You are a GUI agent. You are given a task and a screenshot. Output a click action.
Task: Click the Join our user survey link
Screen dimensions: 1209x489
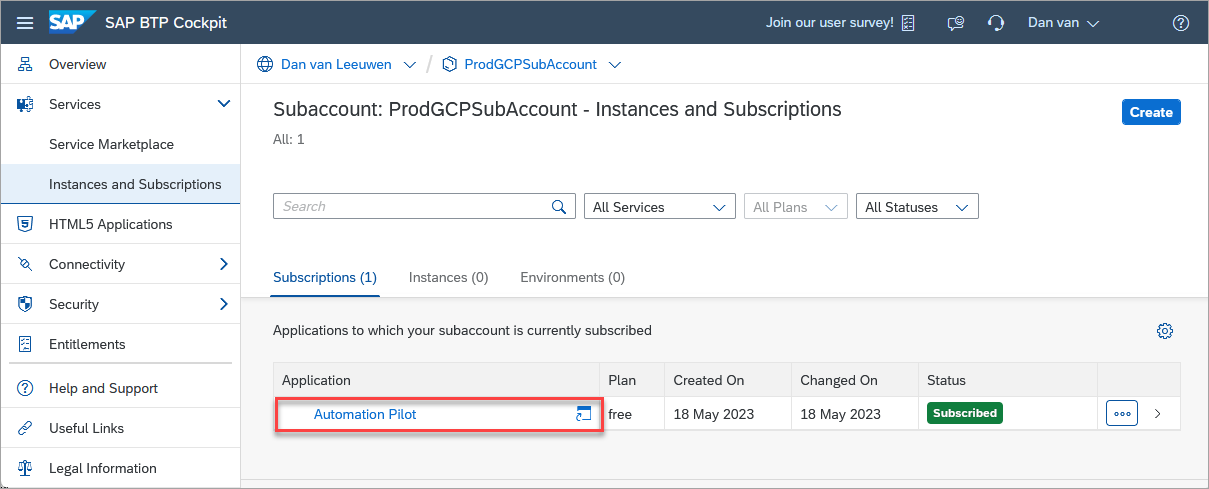[829, 22]
